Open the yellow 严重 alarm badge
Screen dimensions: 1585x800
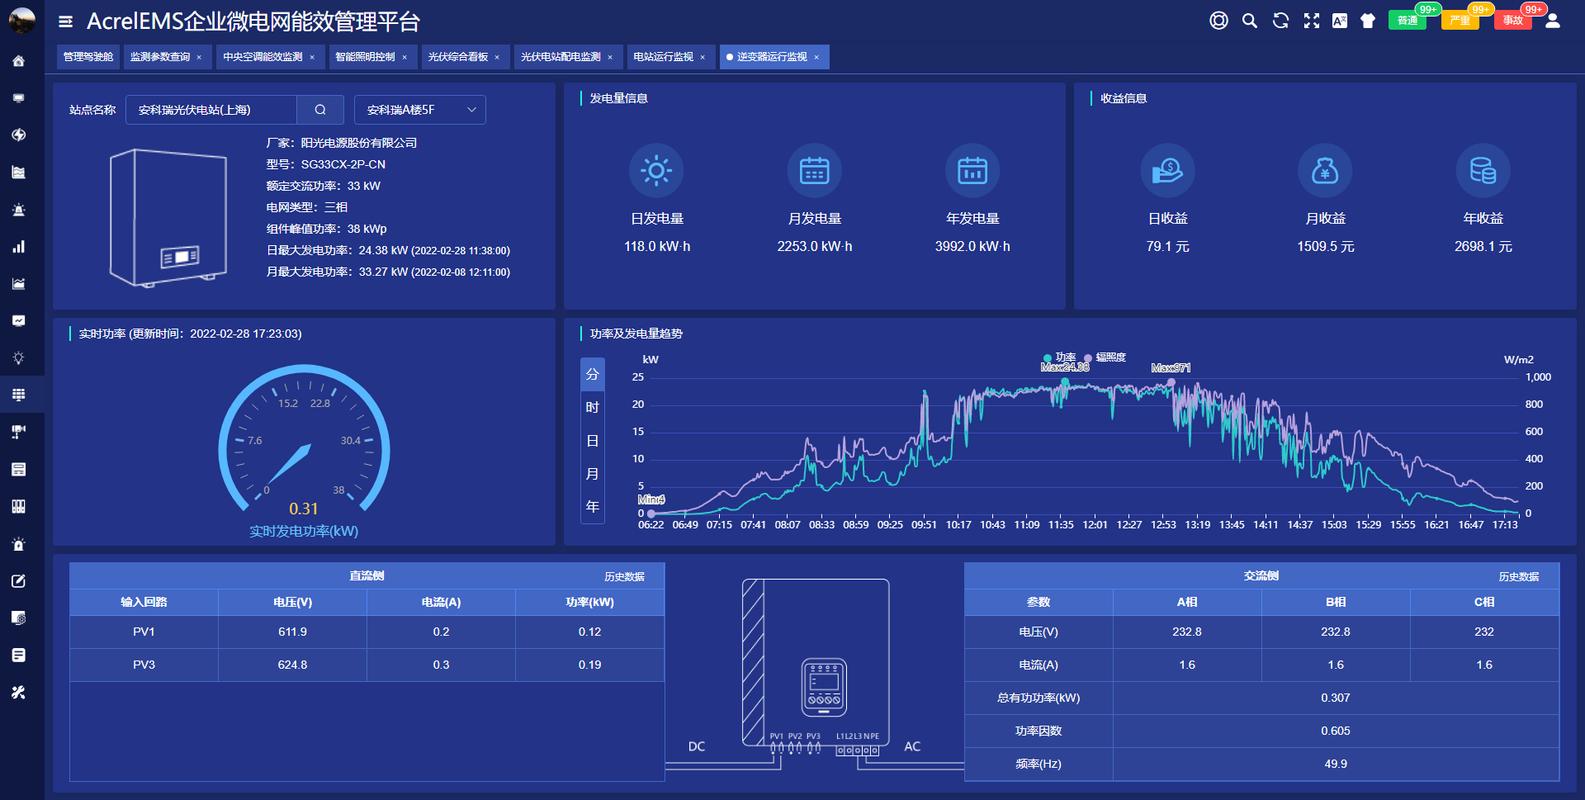[1460, 20]
